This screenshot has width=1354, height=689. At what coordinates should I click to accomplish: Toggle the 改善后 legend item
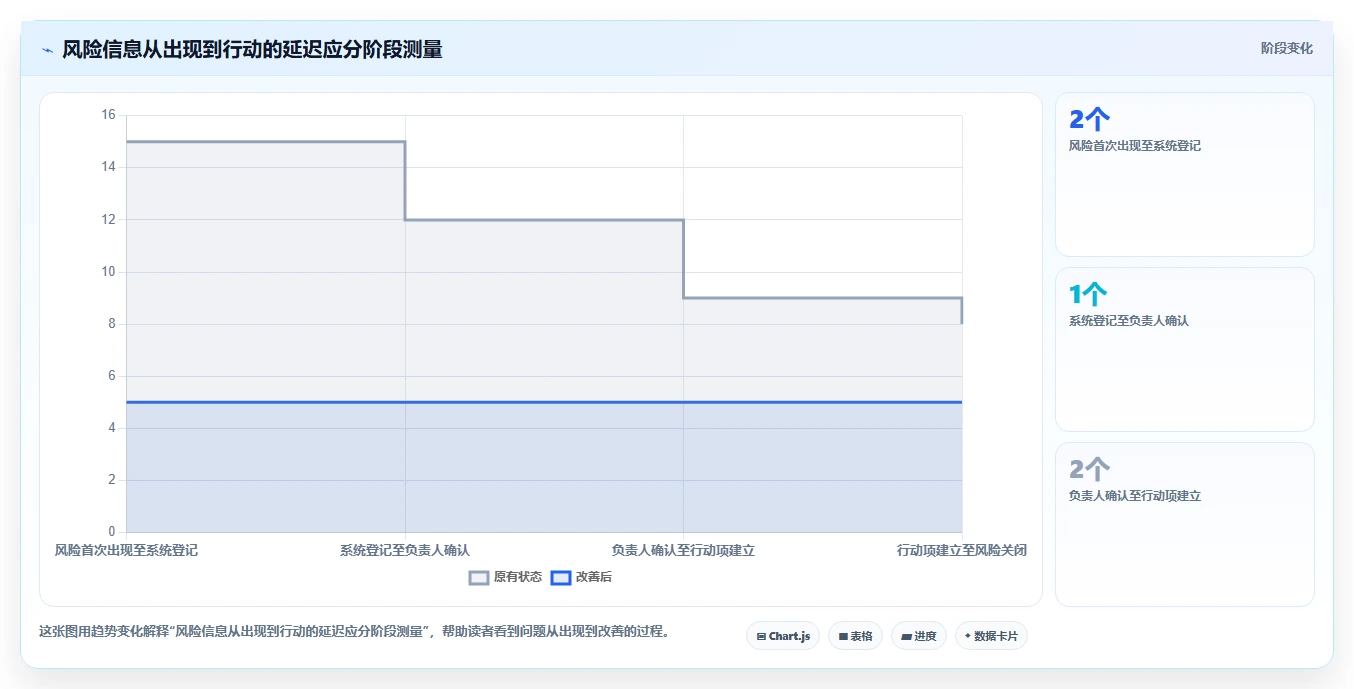pyautogui.click(x=582, y=577)
